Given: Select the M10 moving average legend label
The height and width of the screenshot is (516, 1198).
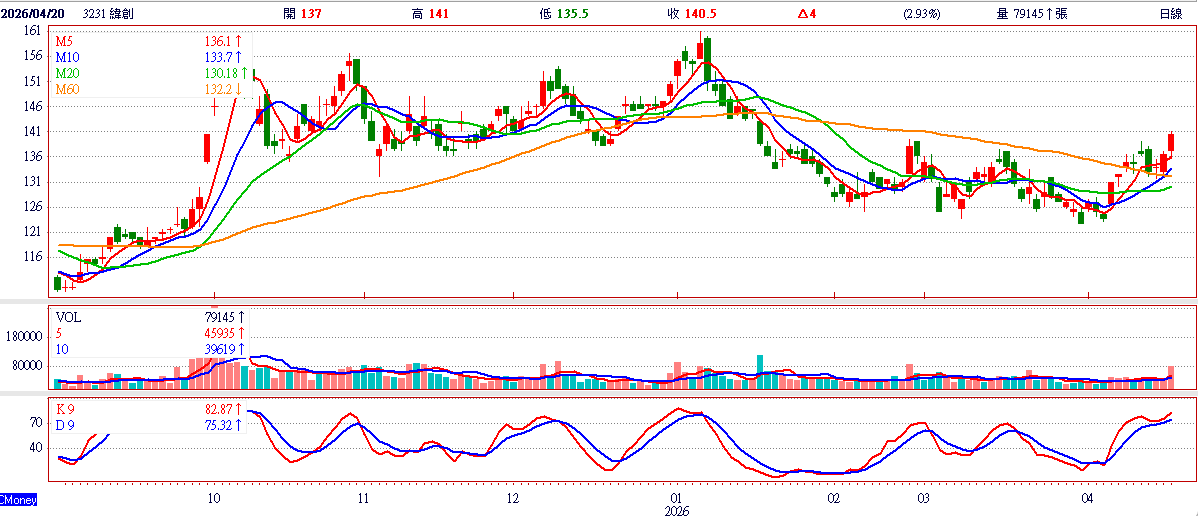Looking at the screenshot, I should tap(67, 58).
